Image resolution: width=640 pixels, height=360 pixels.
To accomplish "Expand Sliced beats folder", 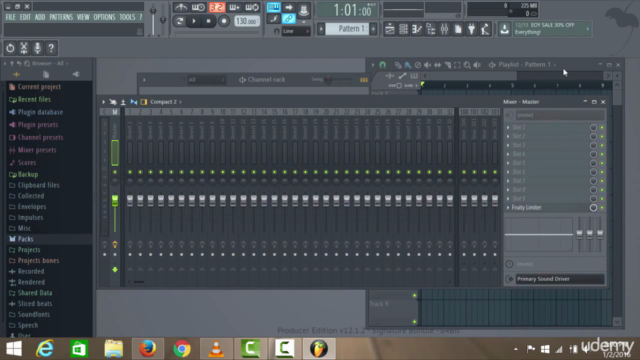I will click(35, 303).
